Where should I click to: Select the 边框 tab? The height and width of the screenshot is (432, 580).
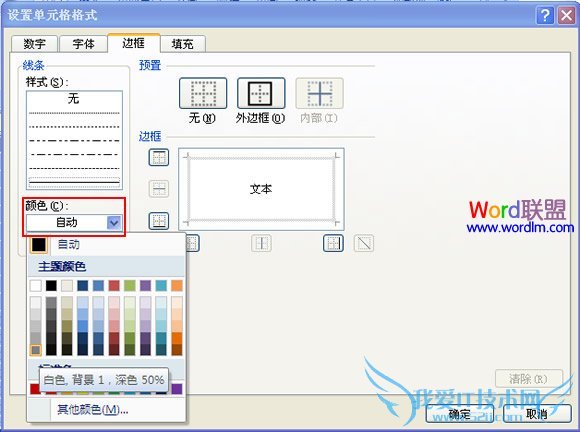click(x=134, y=43)
